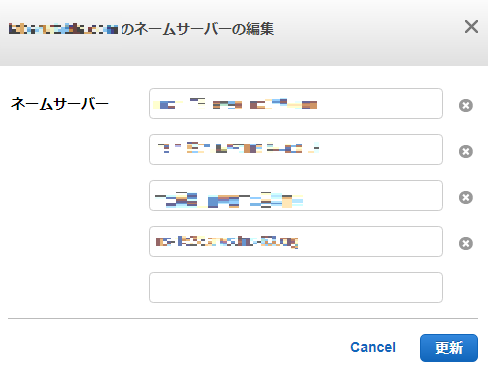488x371 pixels.
Task: Edit the fourth nameserver field ending .org
Action: 296,242
